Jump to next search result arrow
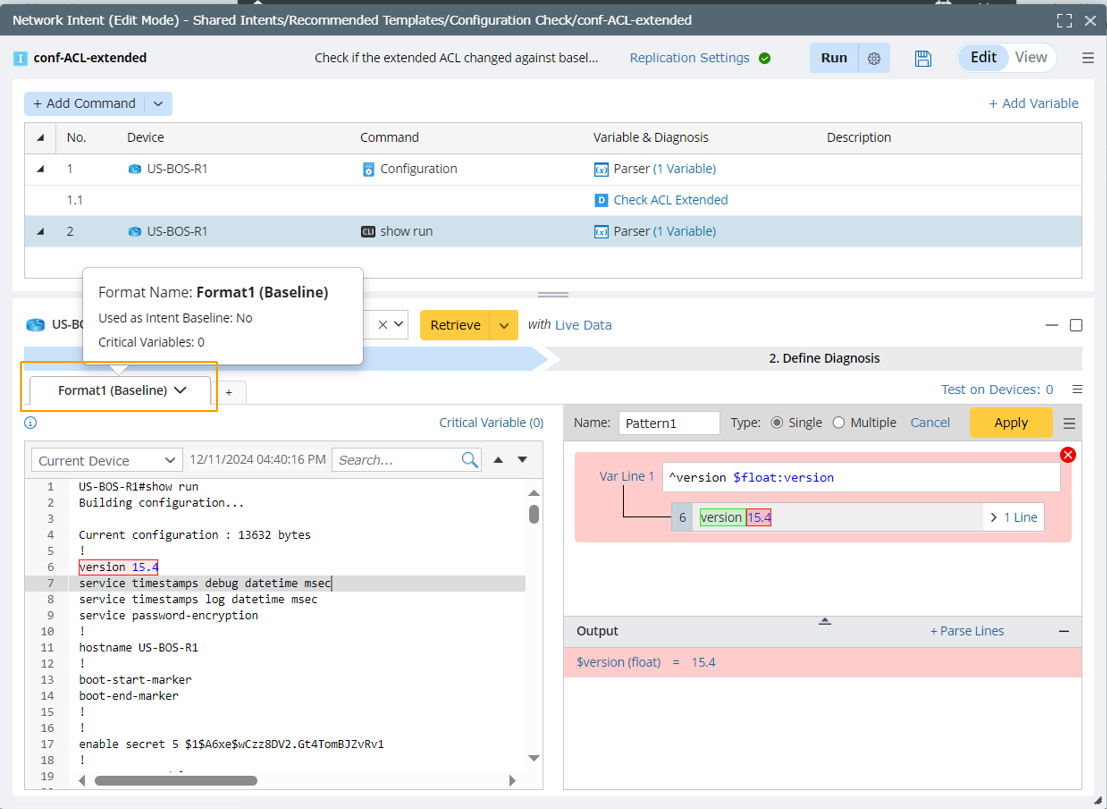The width and height of the screenshot is (1107, 809). pos(522,460)
